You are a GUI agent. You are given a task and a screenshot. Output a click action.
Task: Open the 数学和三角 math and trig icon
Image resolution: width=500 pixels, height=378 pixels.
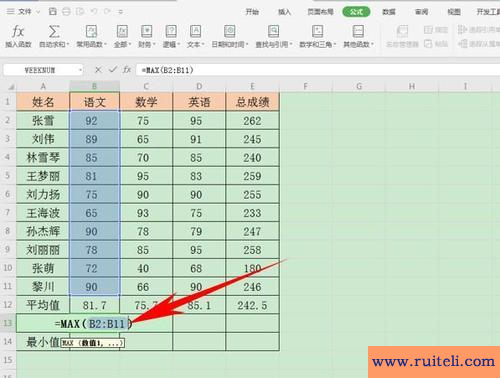(x=317, y=32)
